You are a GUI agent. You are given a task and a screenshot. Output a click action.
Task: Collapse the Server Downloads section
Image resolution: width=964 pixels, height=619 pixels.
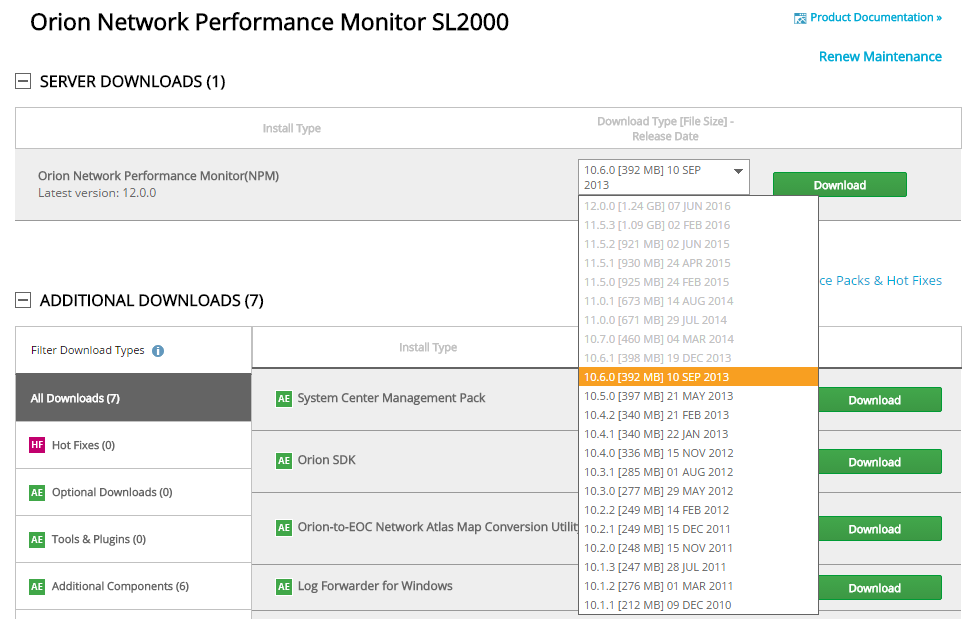[23, 82]
